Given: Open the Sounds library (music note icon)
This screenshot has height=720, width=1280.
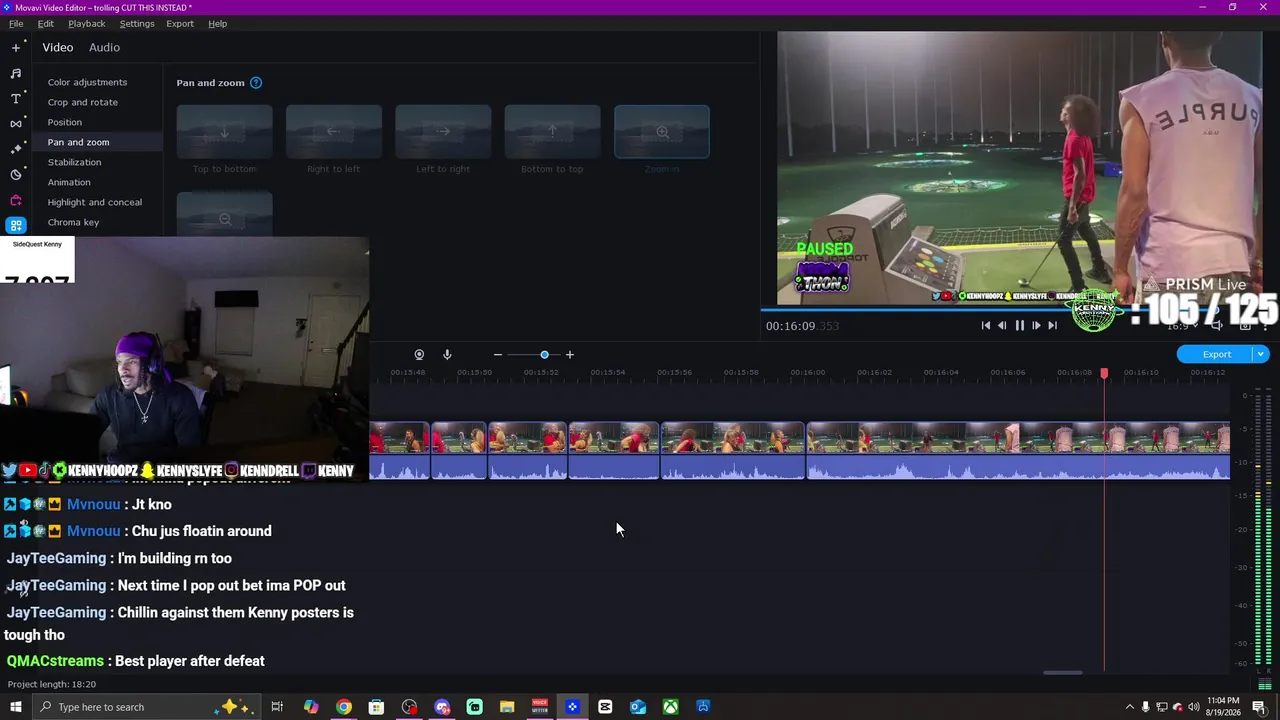Looking at the screenshot, I should (16, 73).
